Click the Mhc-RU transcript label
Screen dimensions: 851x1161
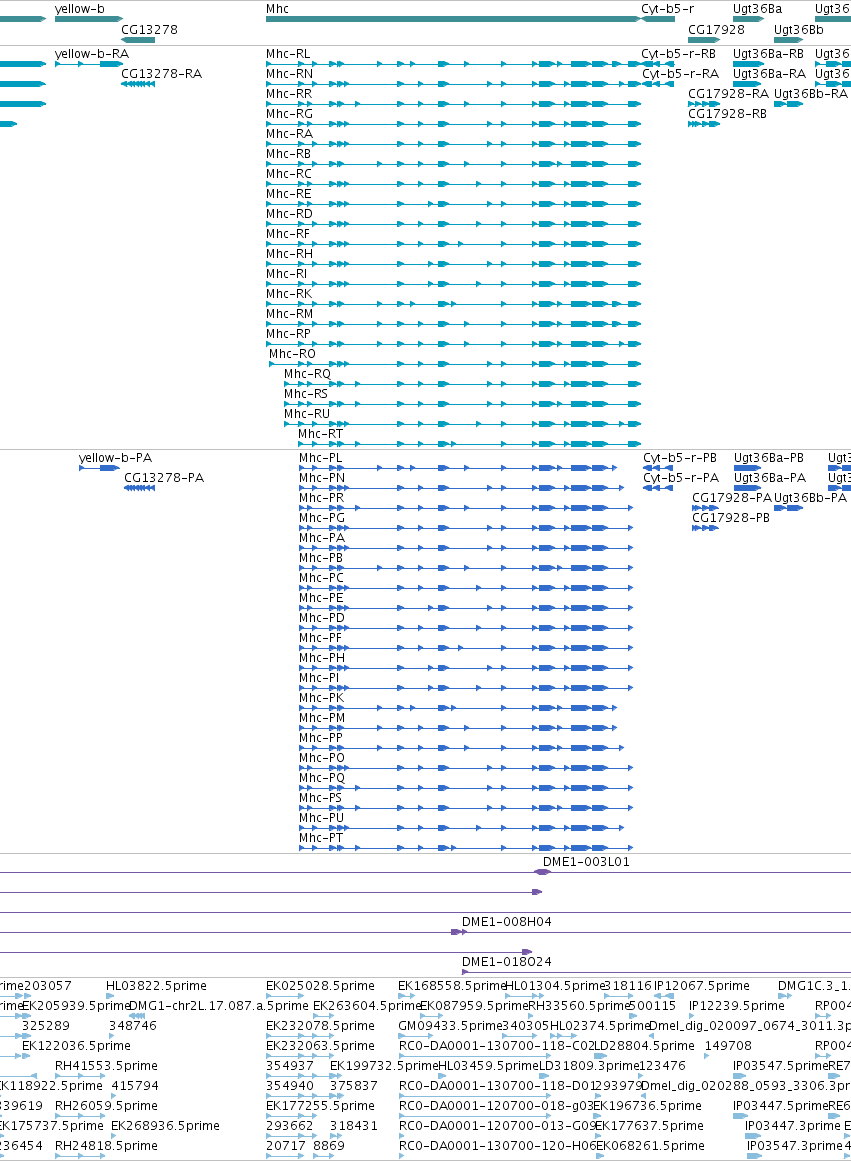click(307, 414)
